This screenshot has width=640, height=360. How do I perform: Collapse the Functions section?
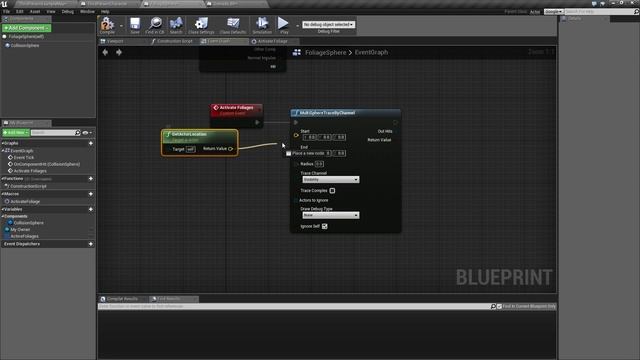2,179
